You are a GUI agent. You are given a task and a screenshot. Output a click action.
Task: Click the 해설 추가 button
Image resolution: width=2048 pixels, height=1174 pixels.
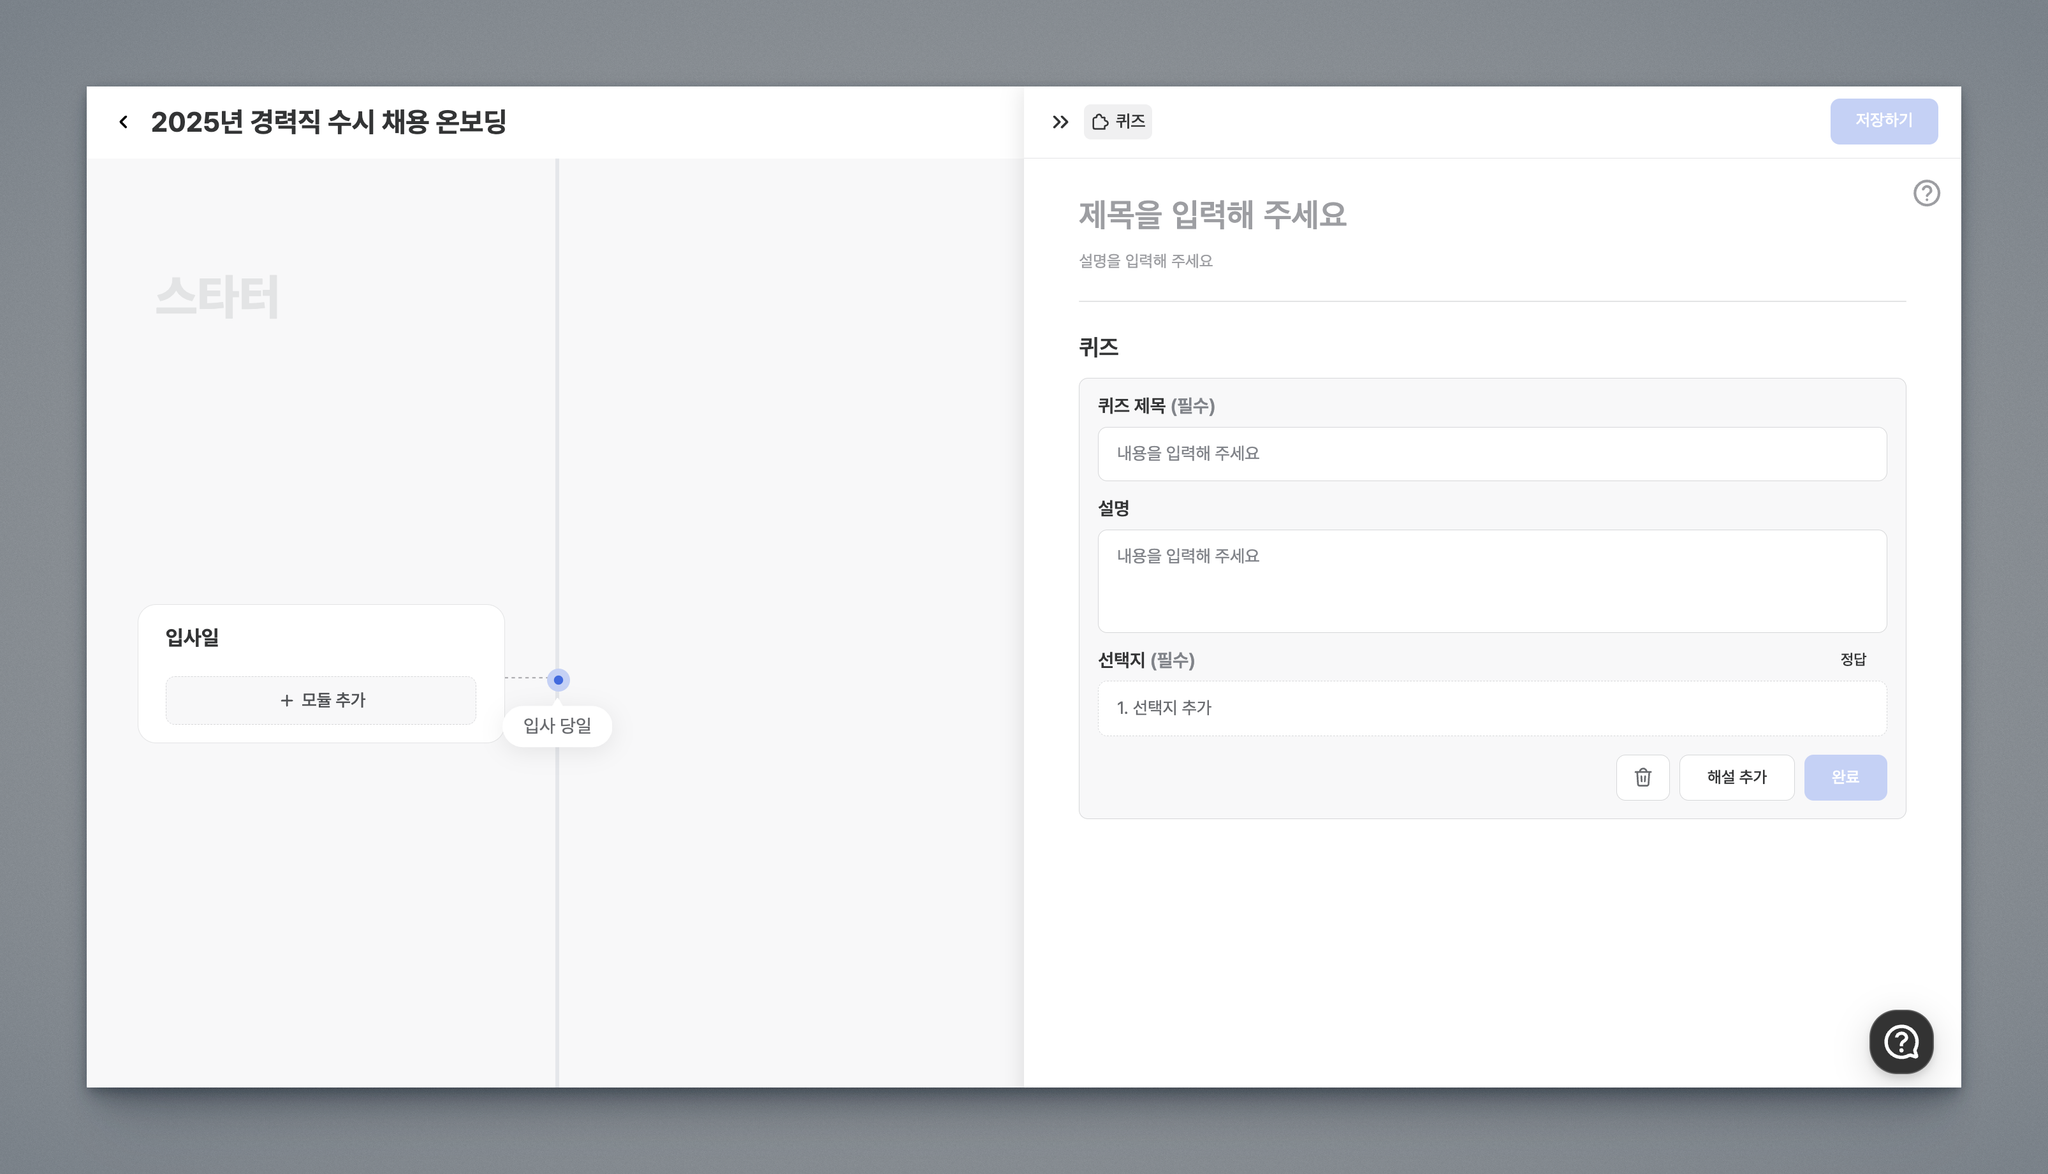(x=1736, y=777)
